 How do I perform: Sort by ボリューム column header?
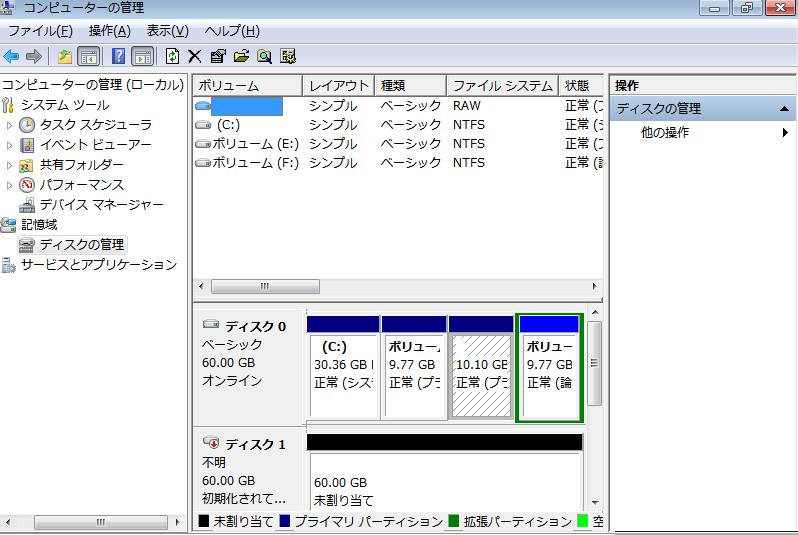point(248,86)
